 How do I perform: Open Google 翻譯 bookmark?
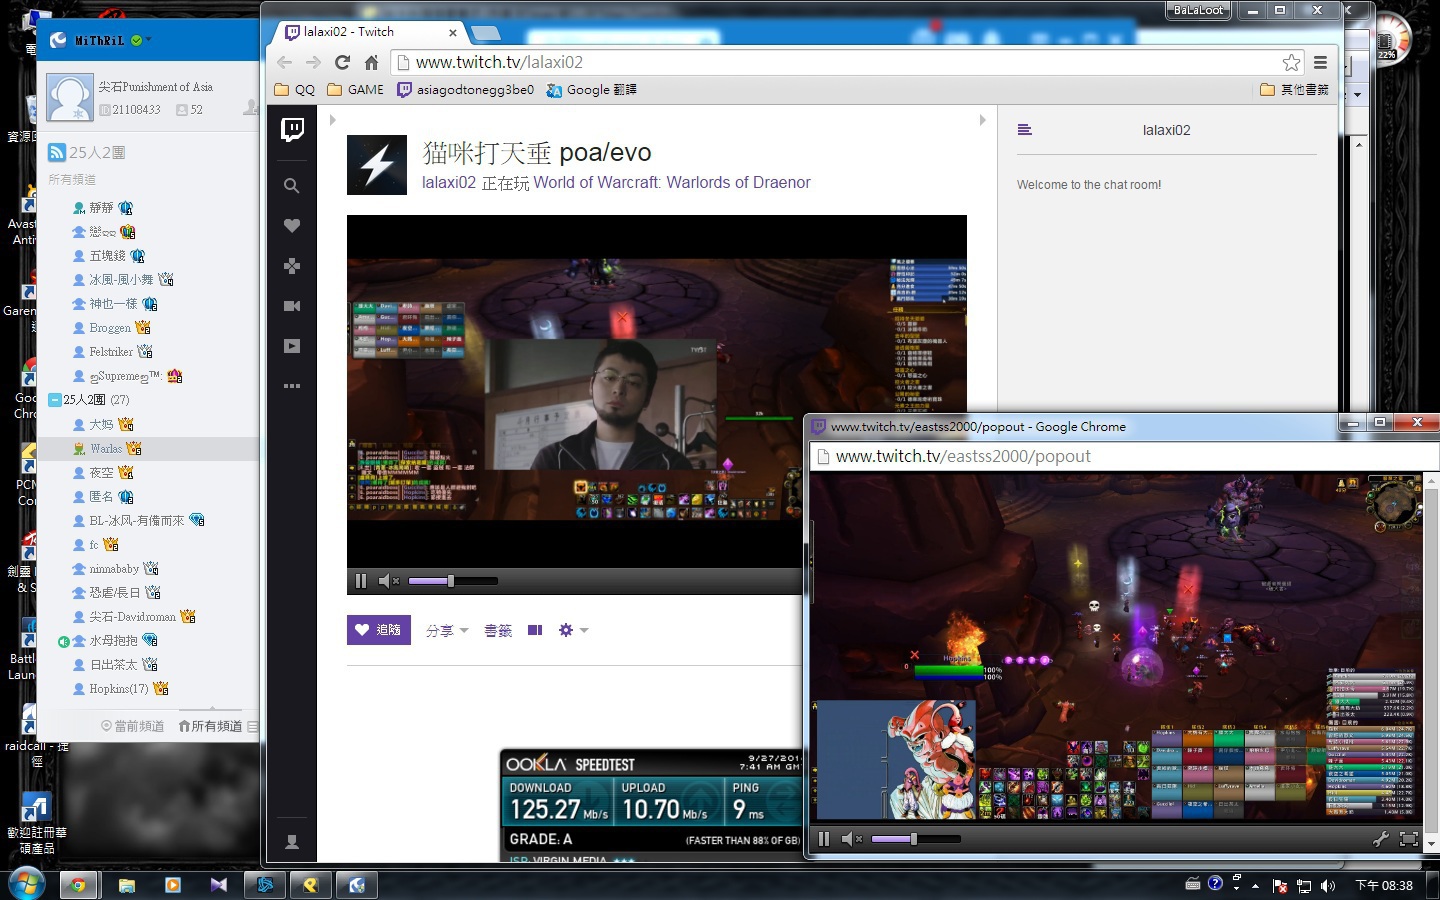[592, 90]
